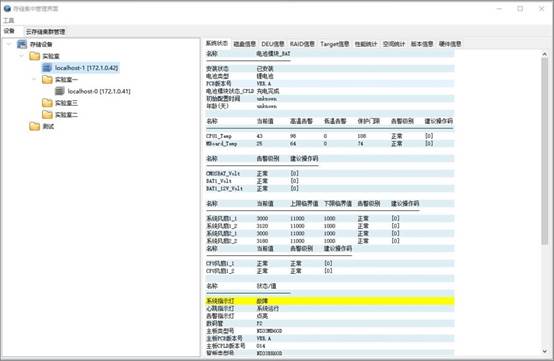Viewport: 554px width, 361px height.
Task: Collapse the 实验室一 tree node
Action: pyautogui.click(x=34, y=79)
